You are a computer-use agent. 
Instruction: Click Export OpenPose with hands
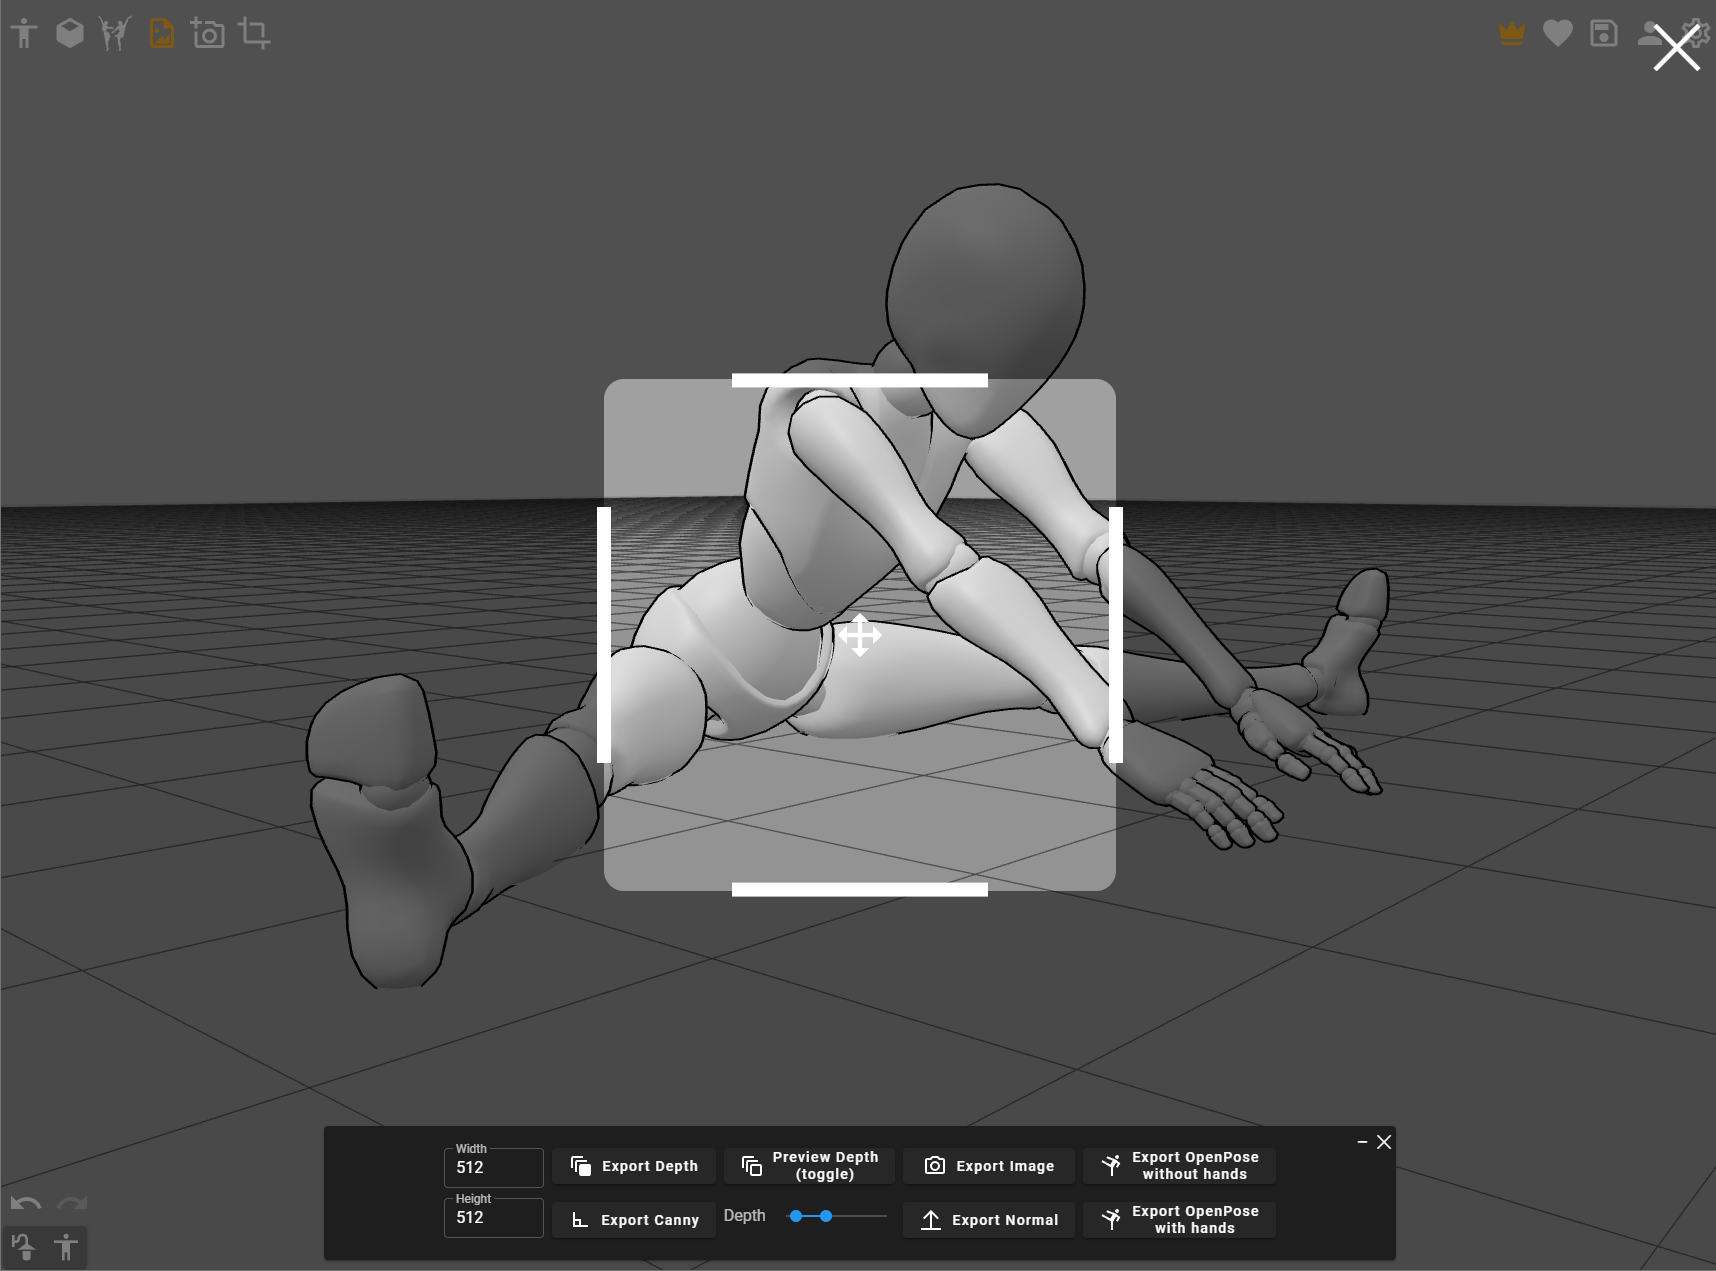coord(1179,1220)
